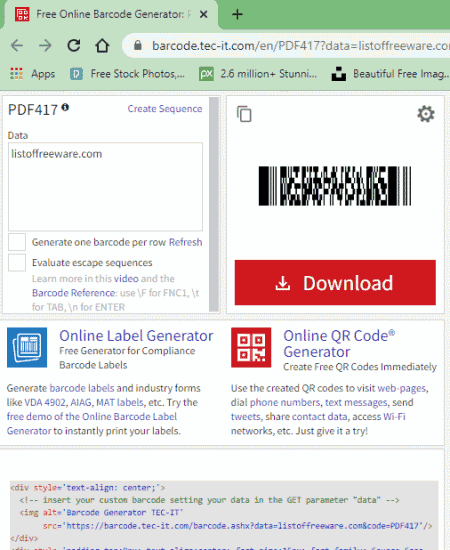The height and width of the screenshot is (550, 450).
Task: Open the Online QR Code Generator heading
Action: click(x=339, y=344)
